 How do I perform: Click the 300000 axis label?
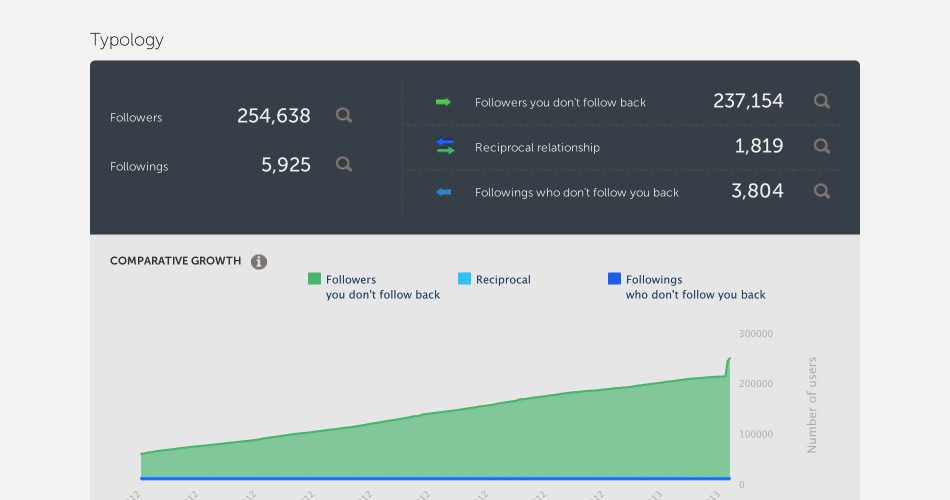point(756,334)
